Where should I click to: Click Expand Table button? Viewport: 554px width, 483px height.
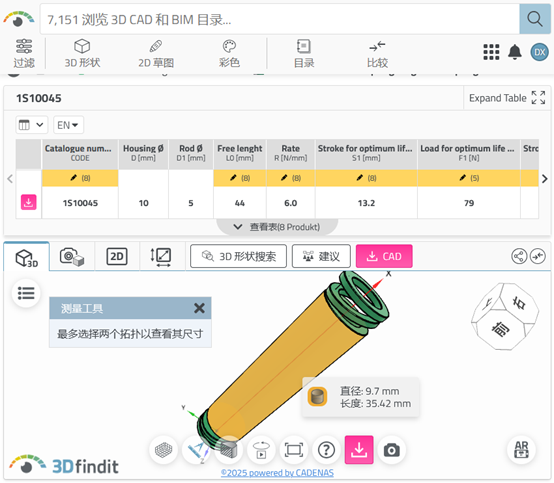point(507,98)
